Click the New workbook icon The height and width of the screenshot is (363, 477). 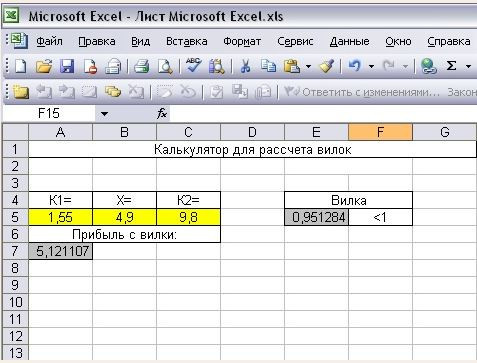click(21, 66)
